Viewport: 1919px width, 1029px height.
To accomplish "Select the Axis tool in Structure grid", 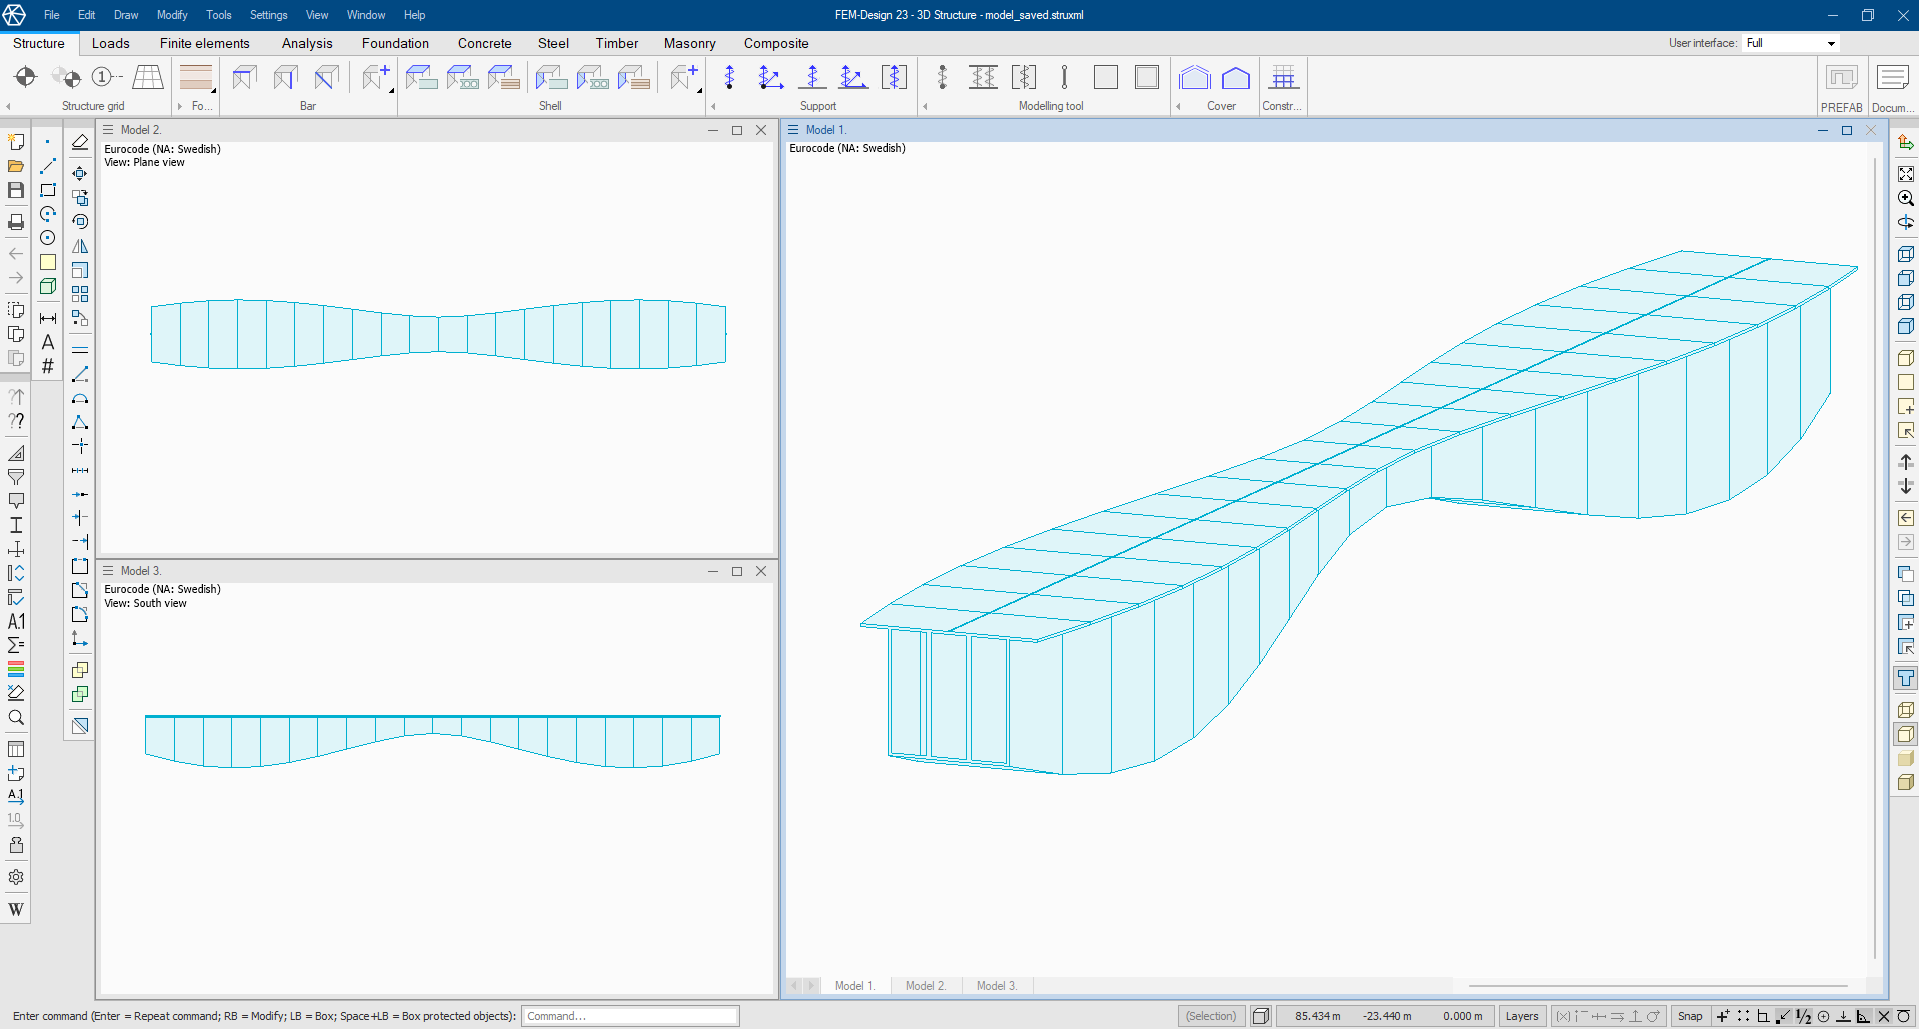I will click(104, 78).
